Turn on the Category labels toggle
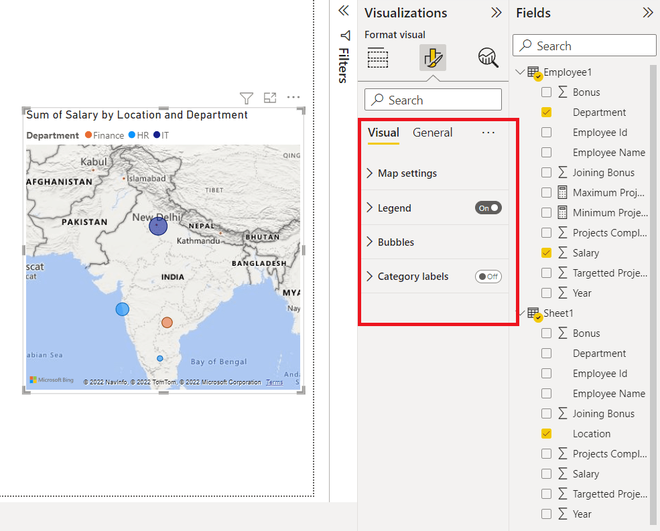The width and height of the screenshot is (660, 531). tap(488, 276)
